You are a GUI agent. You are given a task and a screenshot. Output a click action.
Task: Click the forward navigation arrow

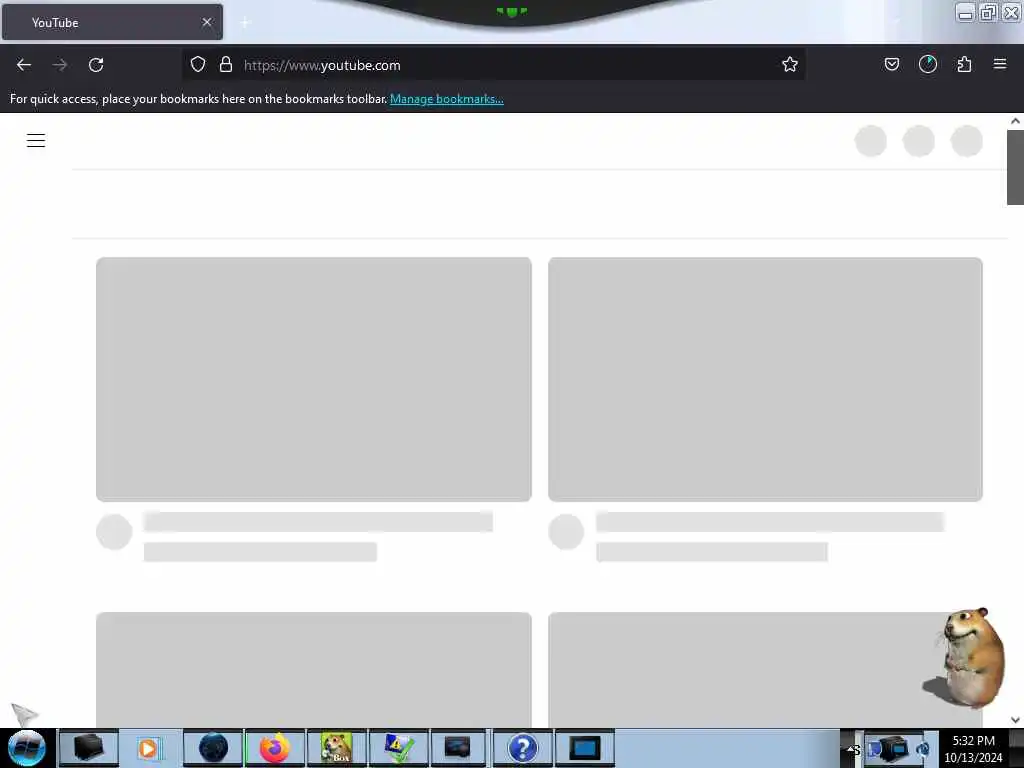60,65
